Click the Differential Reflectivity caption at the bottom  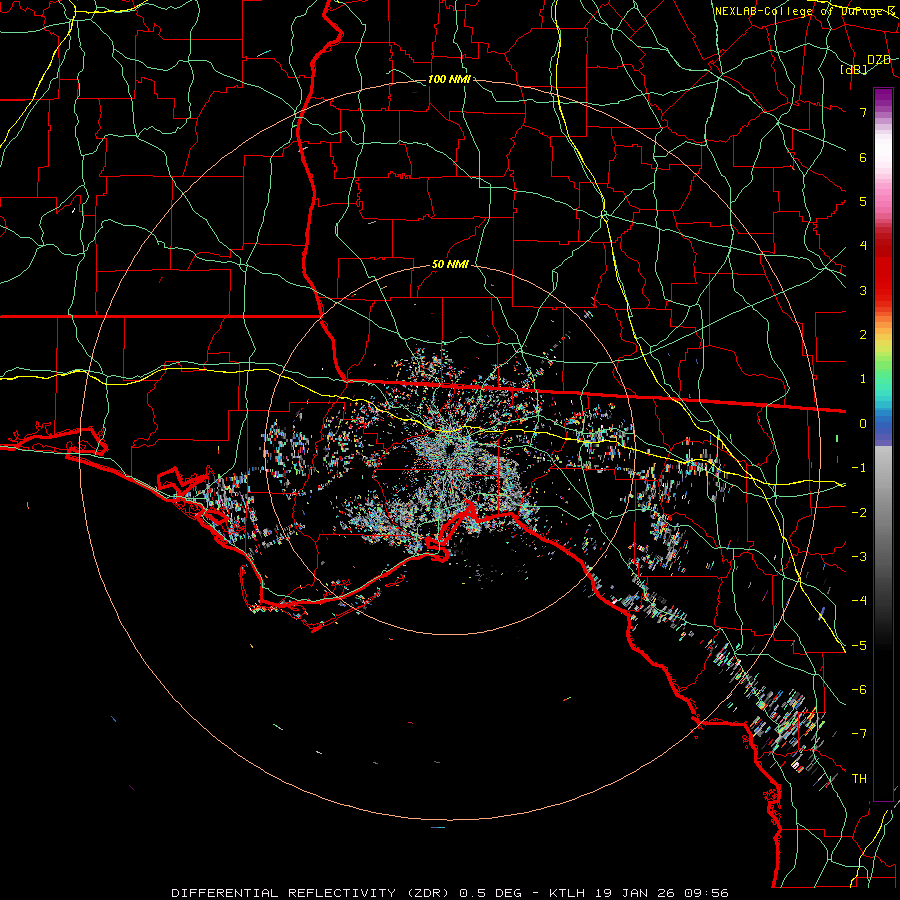450,893
